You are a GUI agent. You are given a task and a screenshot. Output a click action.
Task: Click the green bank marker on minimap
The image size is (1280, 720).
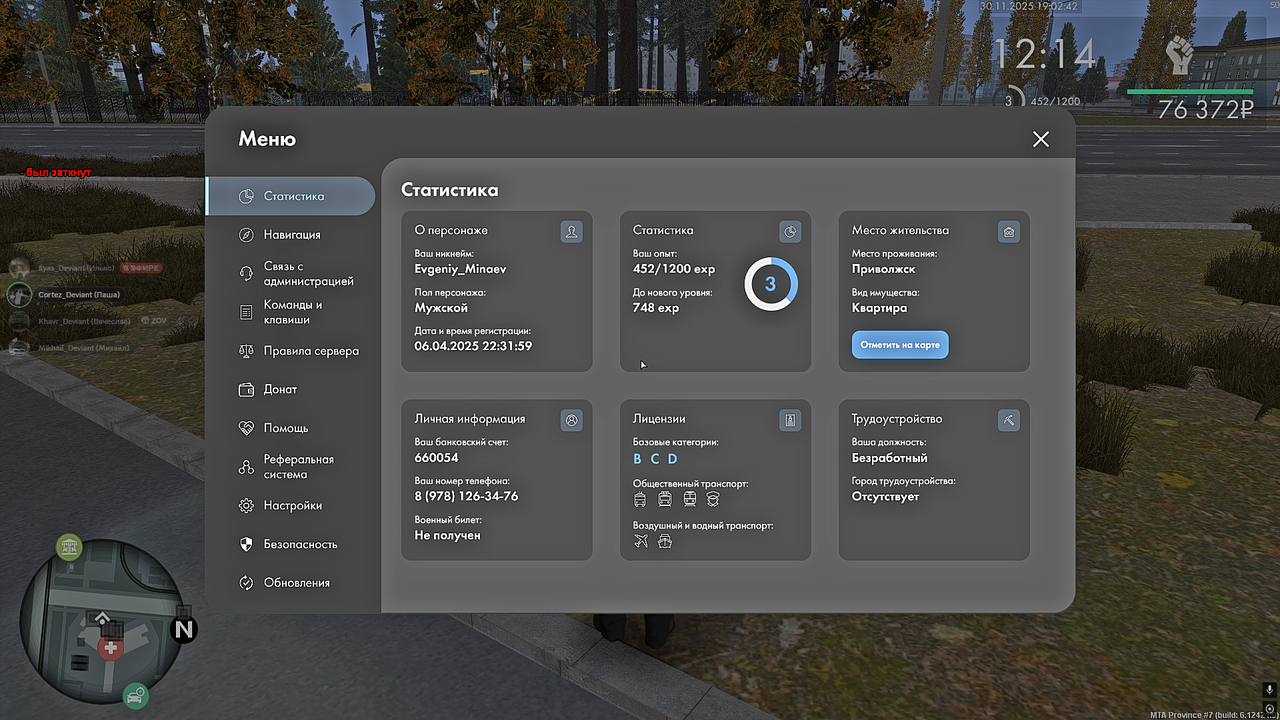coord(69,546)
